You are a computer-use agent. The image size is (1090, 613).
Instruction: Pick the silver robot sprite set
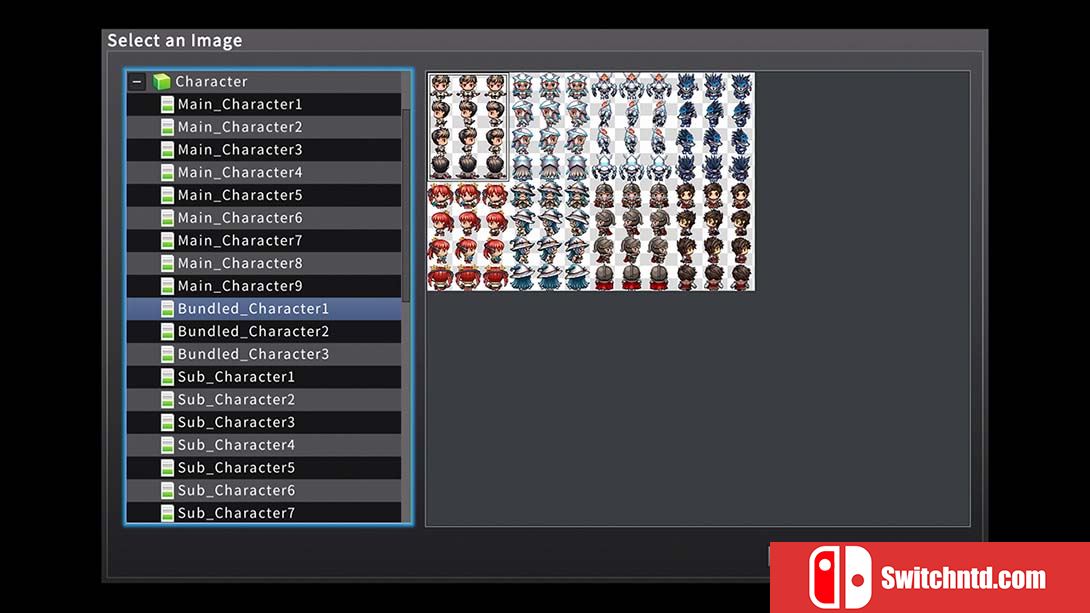click(632, 127)
